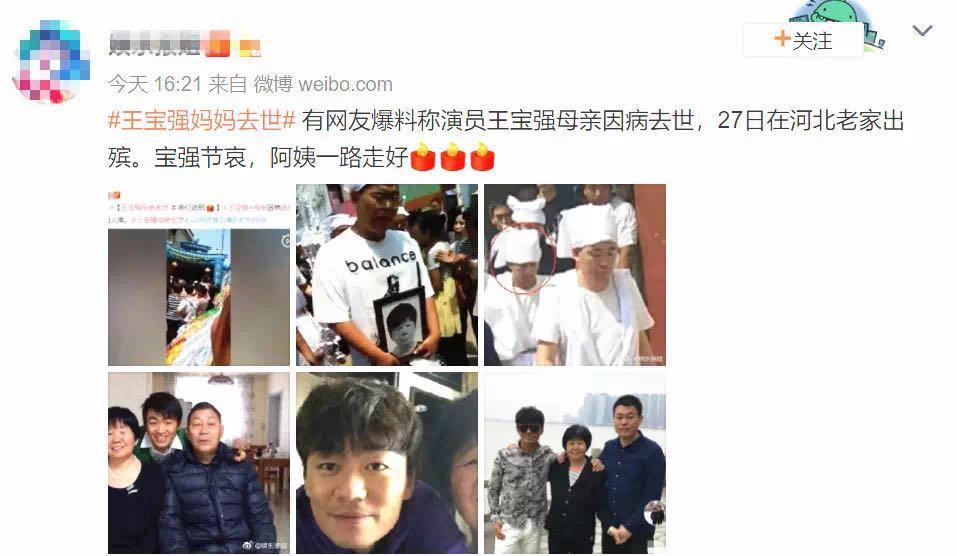Expand the post options chevron arrow

pyautogui.click(x=922, y=31)
